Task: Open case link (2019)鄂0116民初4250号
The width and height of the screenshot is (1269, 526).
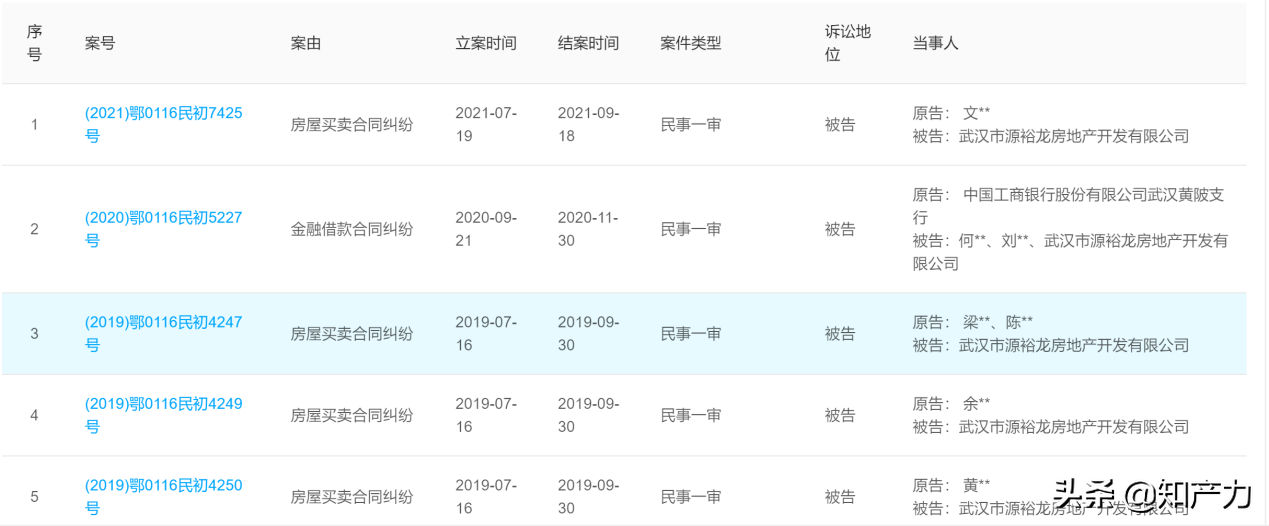Action: [x=163, y=497]
